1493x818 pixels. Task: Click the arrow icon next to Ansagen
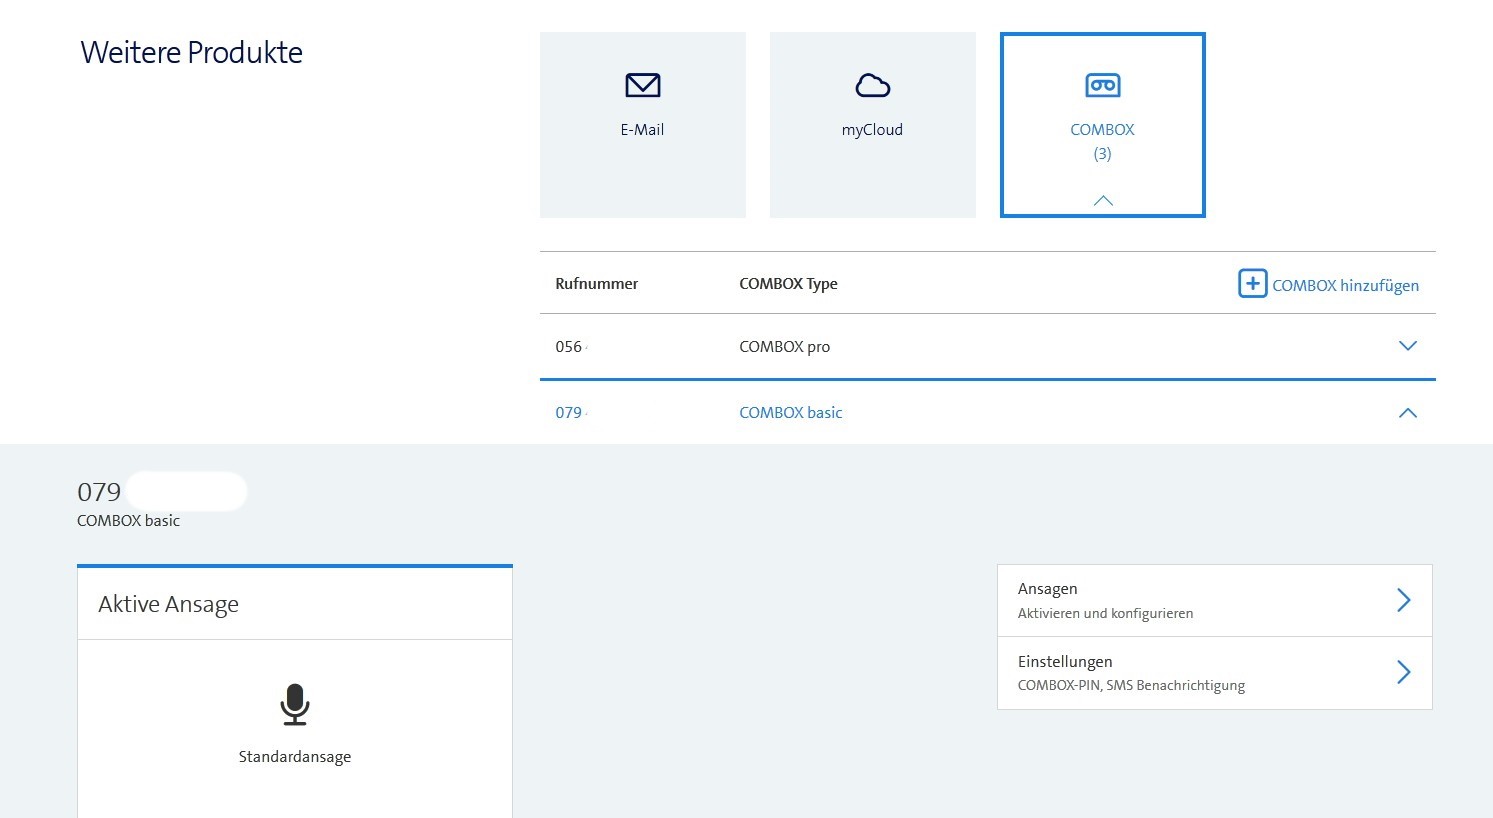[1403, 600]
